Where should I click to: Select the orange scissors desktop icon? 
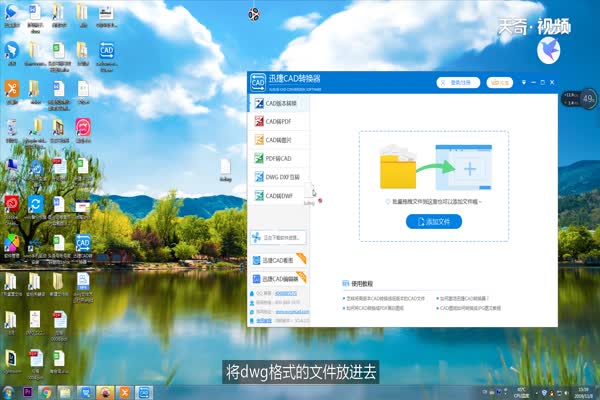coord(12,92)
